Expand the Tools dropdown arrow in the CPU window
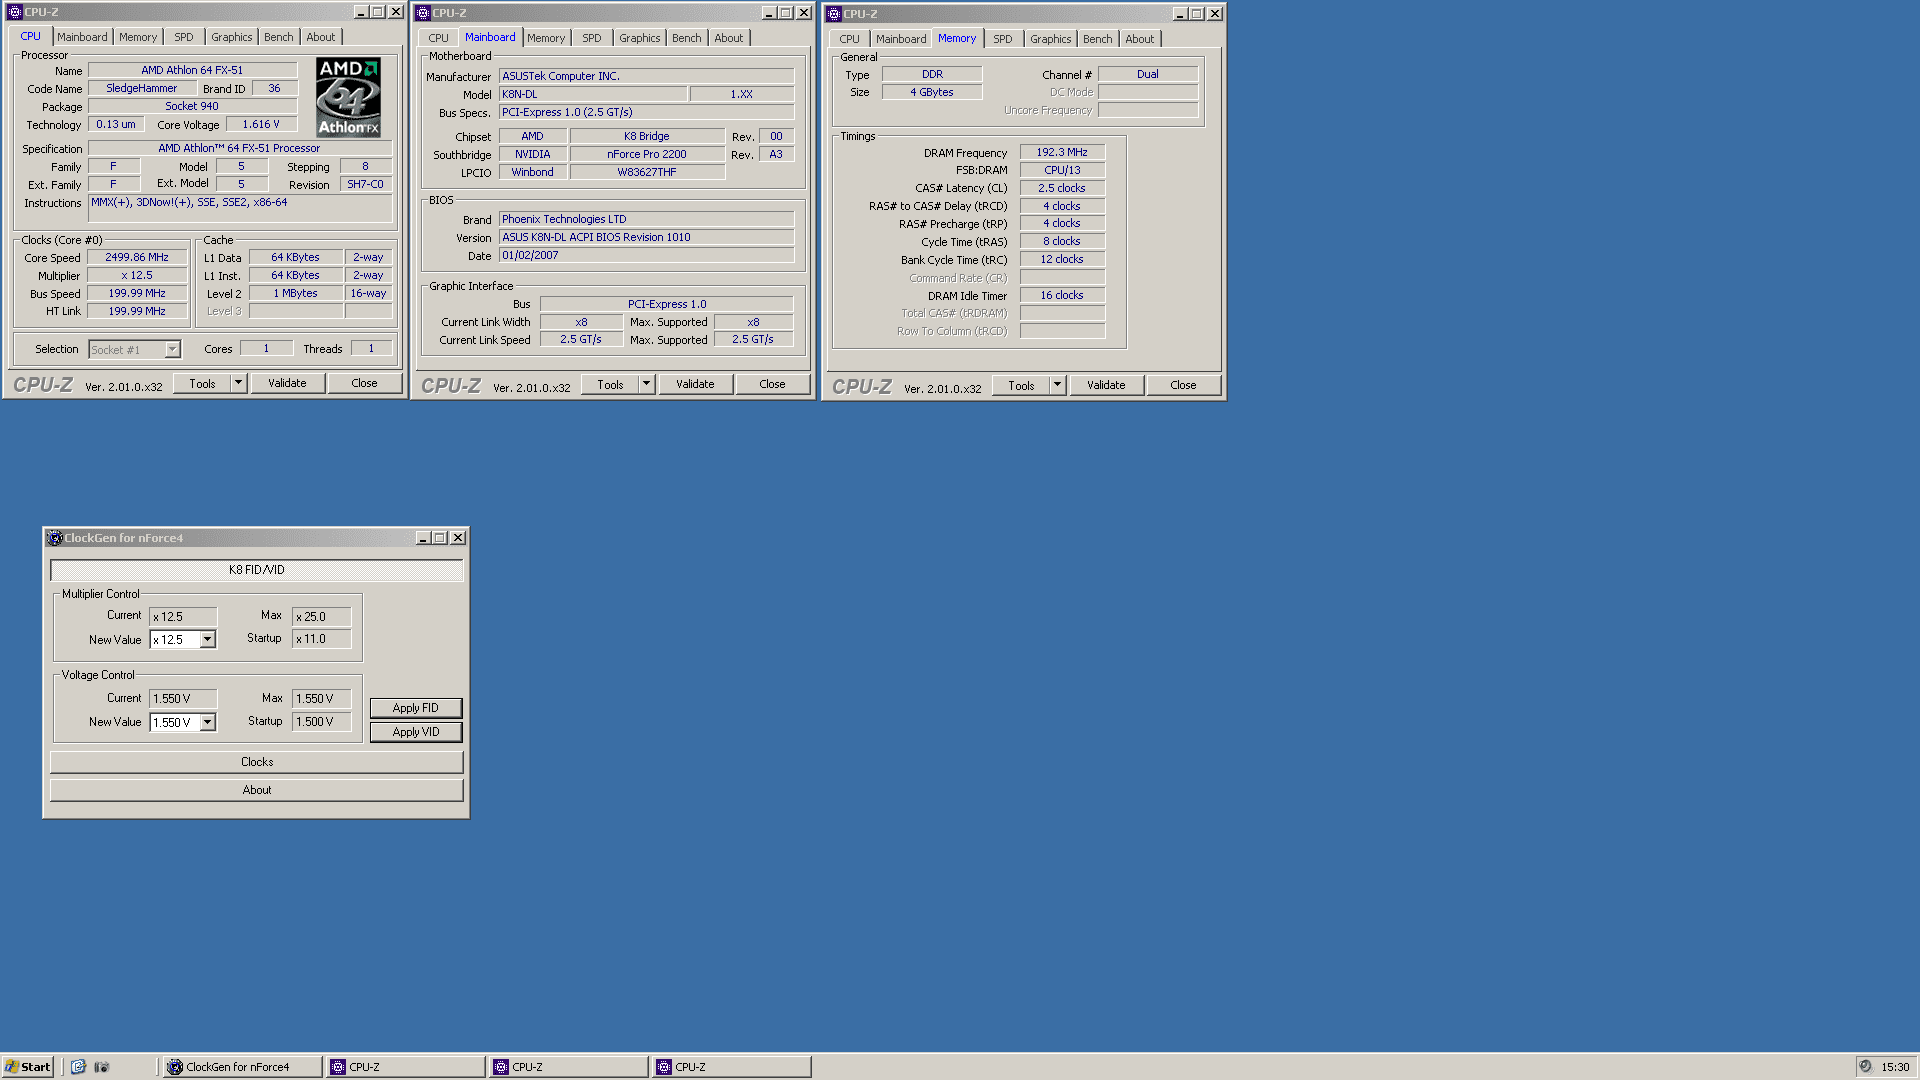 click(238, 383)
